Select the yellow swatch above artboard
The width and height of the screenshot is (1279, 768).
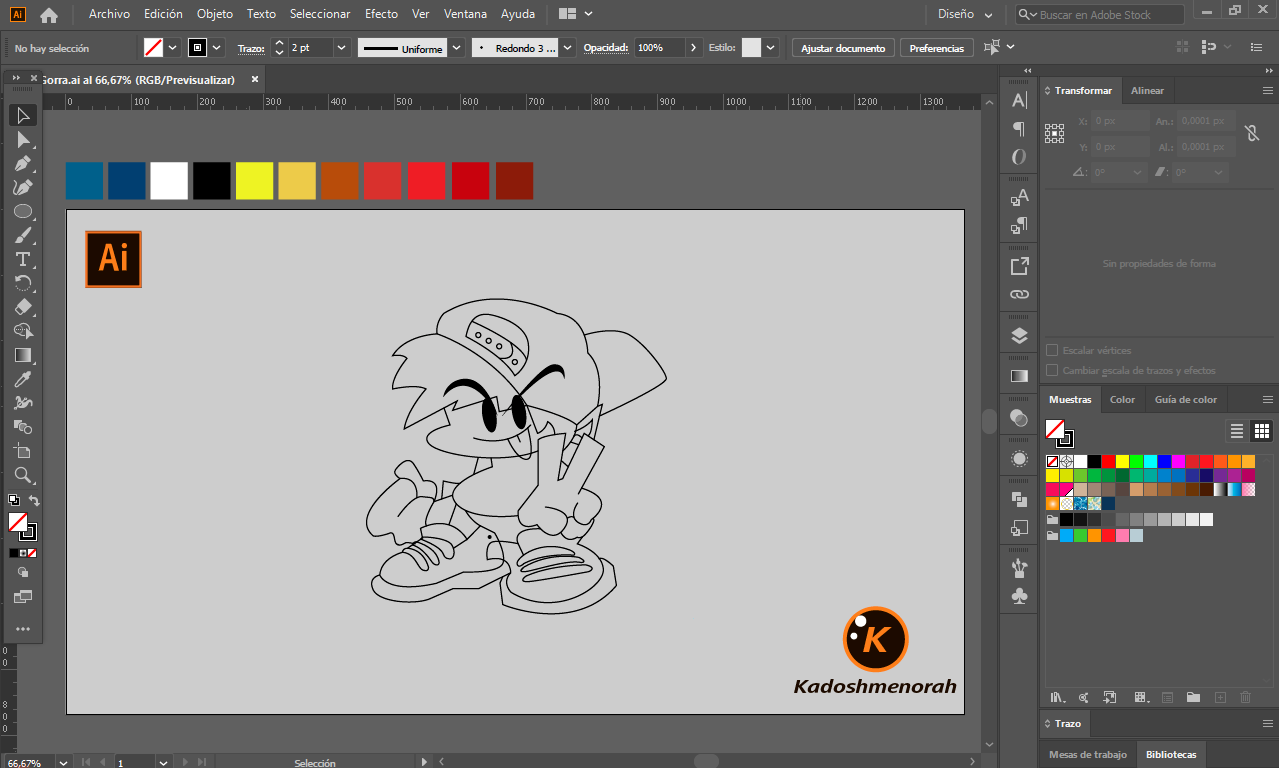[254, 181]
